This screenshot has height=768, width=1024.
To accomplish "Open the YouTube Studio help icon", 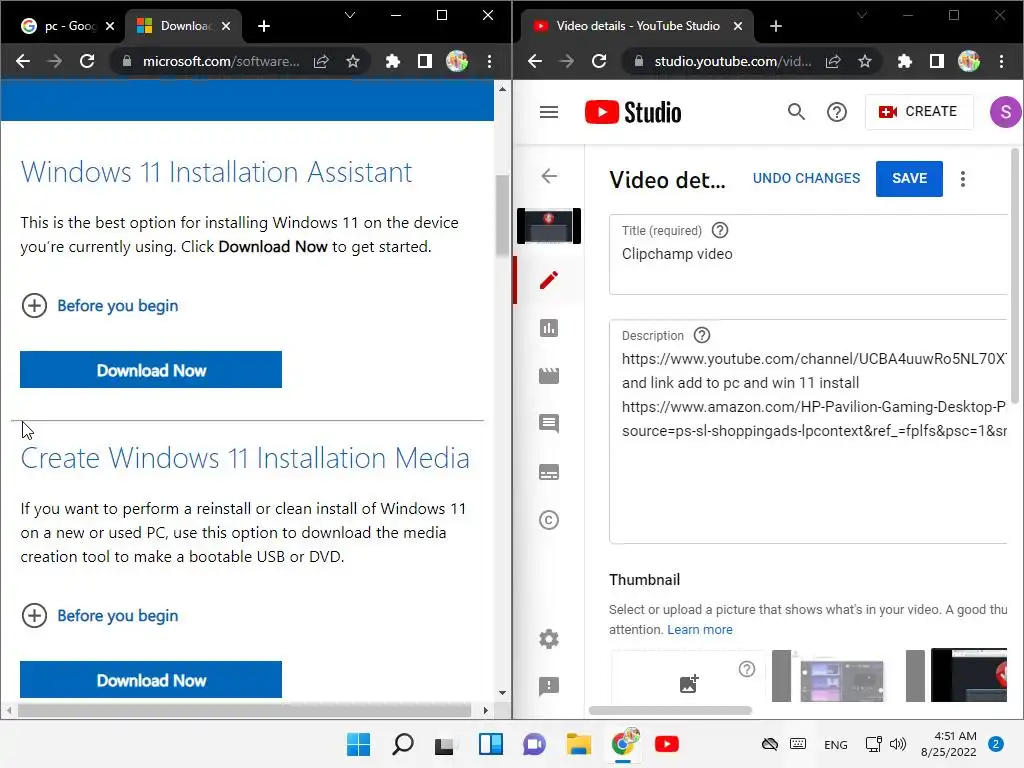I will (x=837, y=112).
